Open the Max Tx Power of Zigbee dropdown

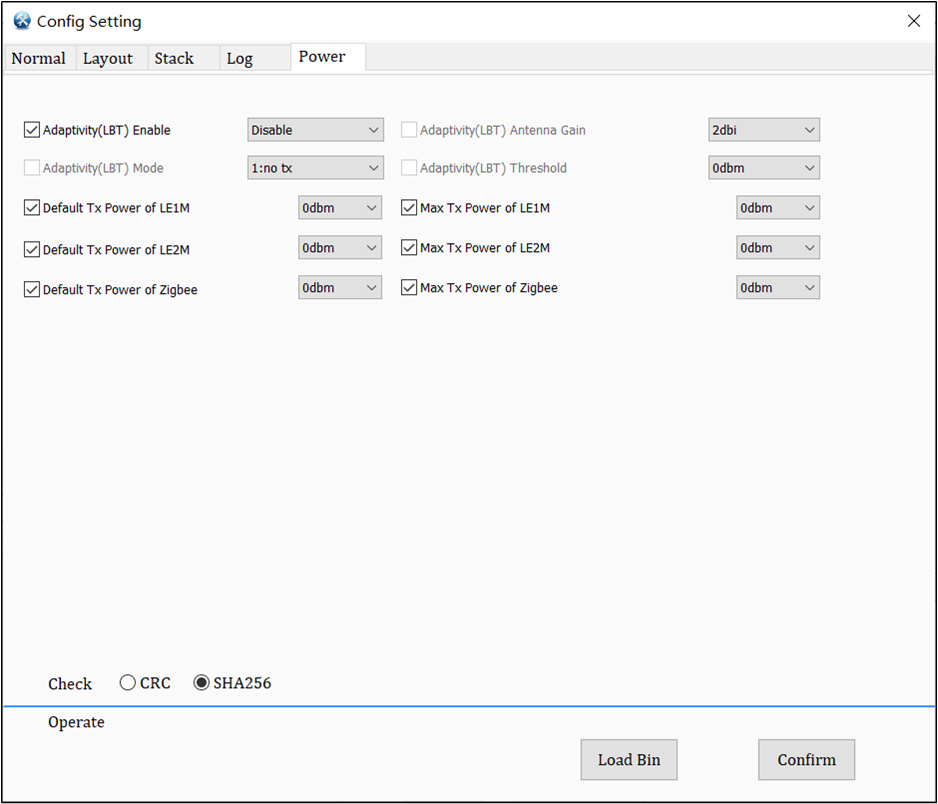pyautogui.click(x=778, y=287)
